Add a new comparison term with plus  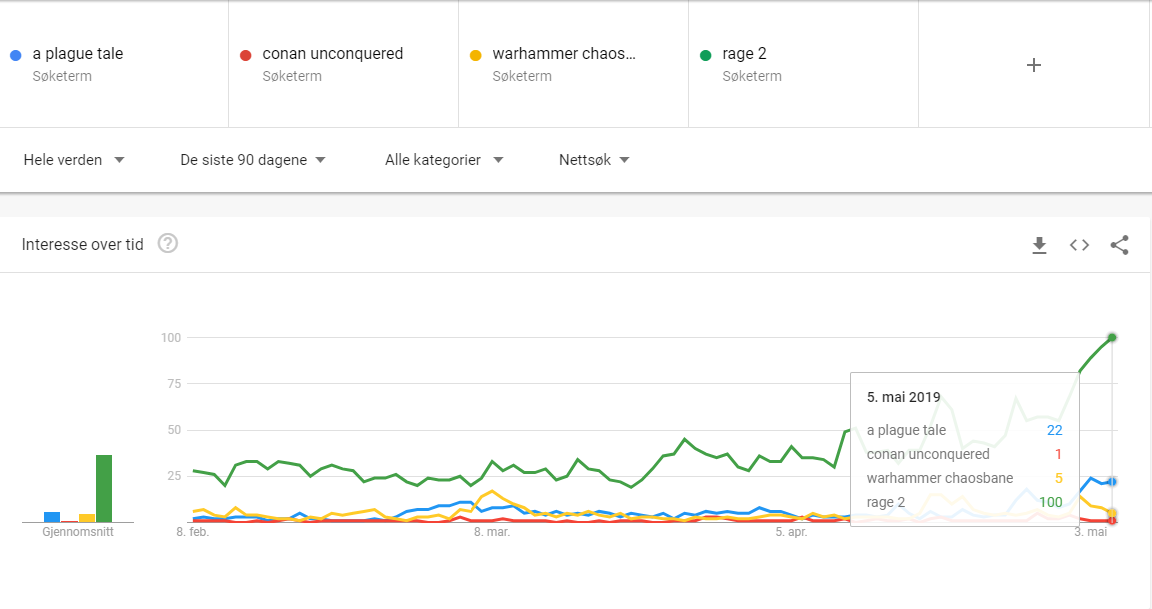[1034, 65]
